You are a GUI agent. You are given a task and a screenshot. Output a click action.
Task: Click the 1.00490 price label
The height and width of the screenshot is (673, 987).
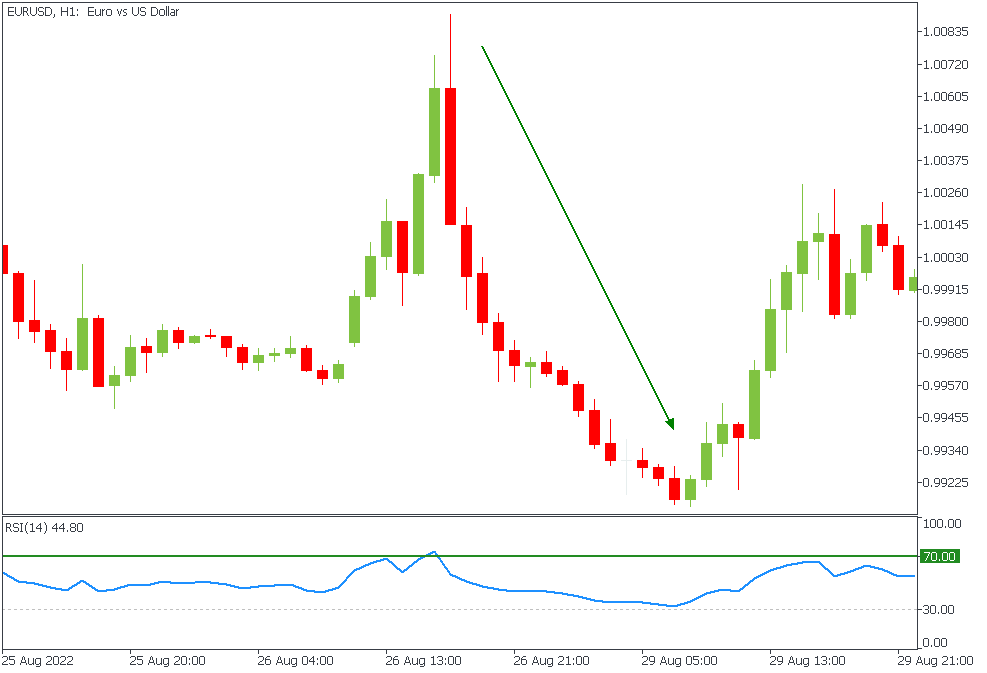(945, 128)
